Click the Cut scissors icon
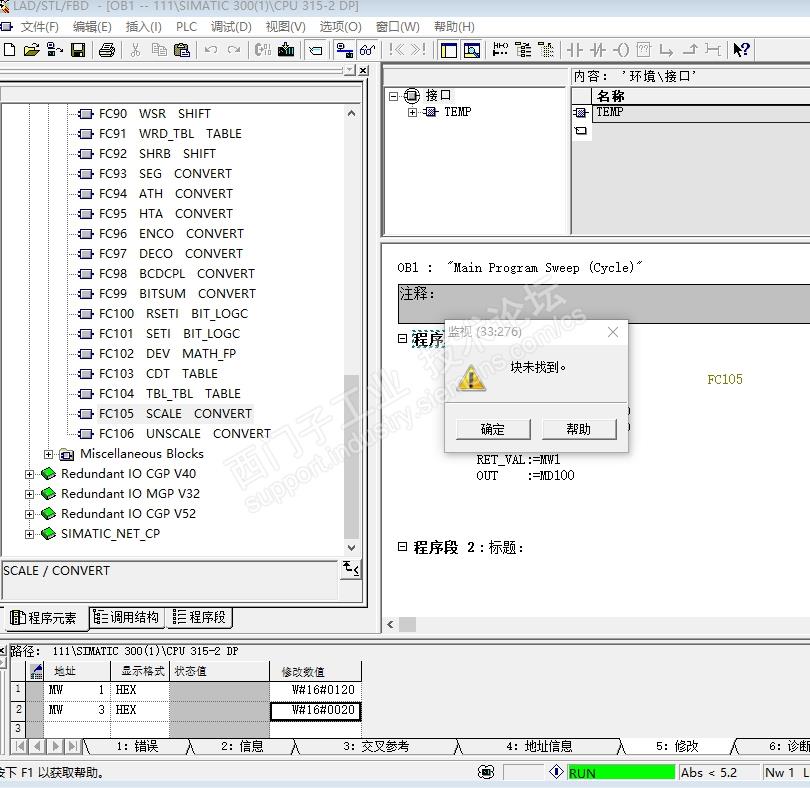 tap(135, 50)
